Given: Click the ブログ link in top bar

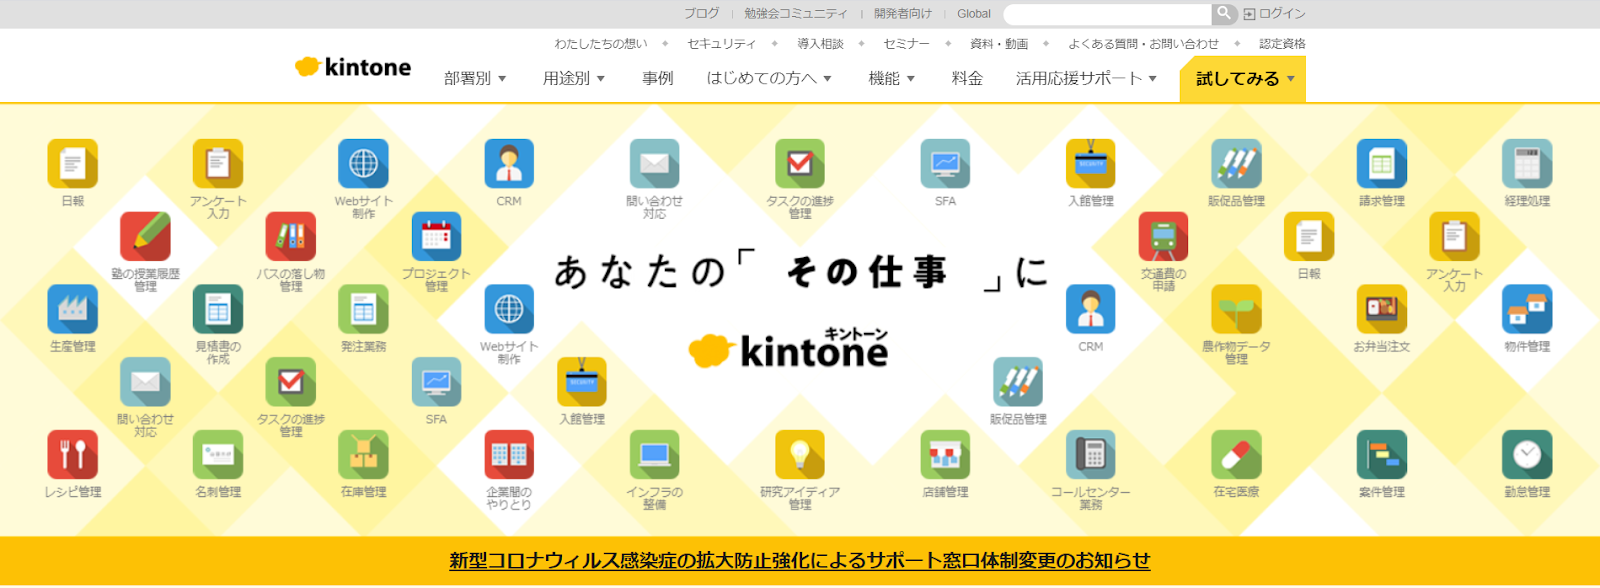Looking at the screenshot, I should pyautogui.click(x=702, y=14).
